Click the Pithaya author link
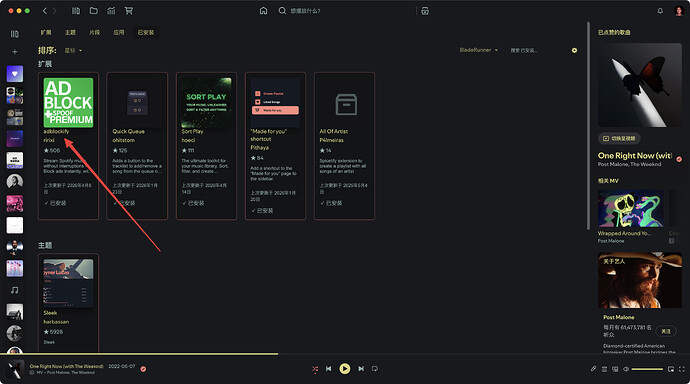 click(x=260, y=148)
